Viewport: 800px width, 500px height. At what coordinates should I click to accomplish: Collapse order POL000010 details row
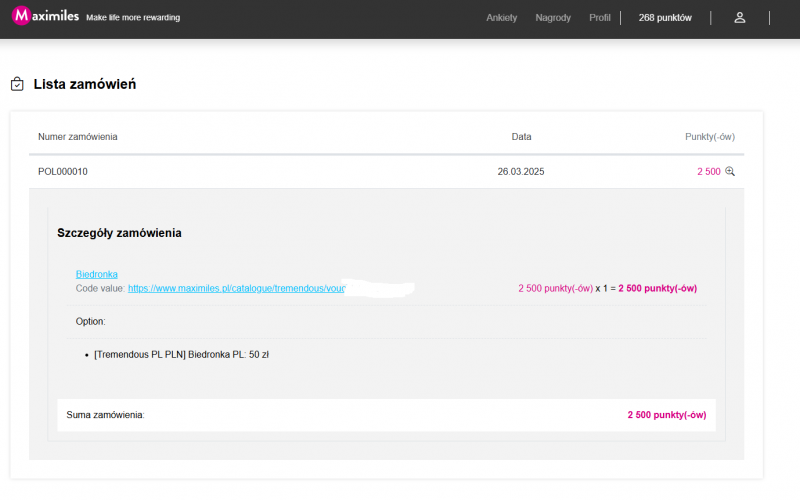63,172
